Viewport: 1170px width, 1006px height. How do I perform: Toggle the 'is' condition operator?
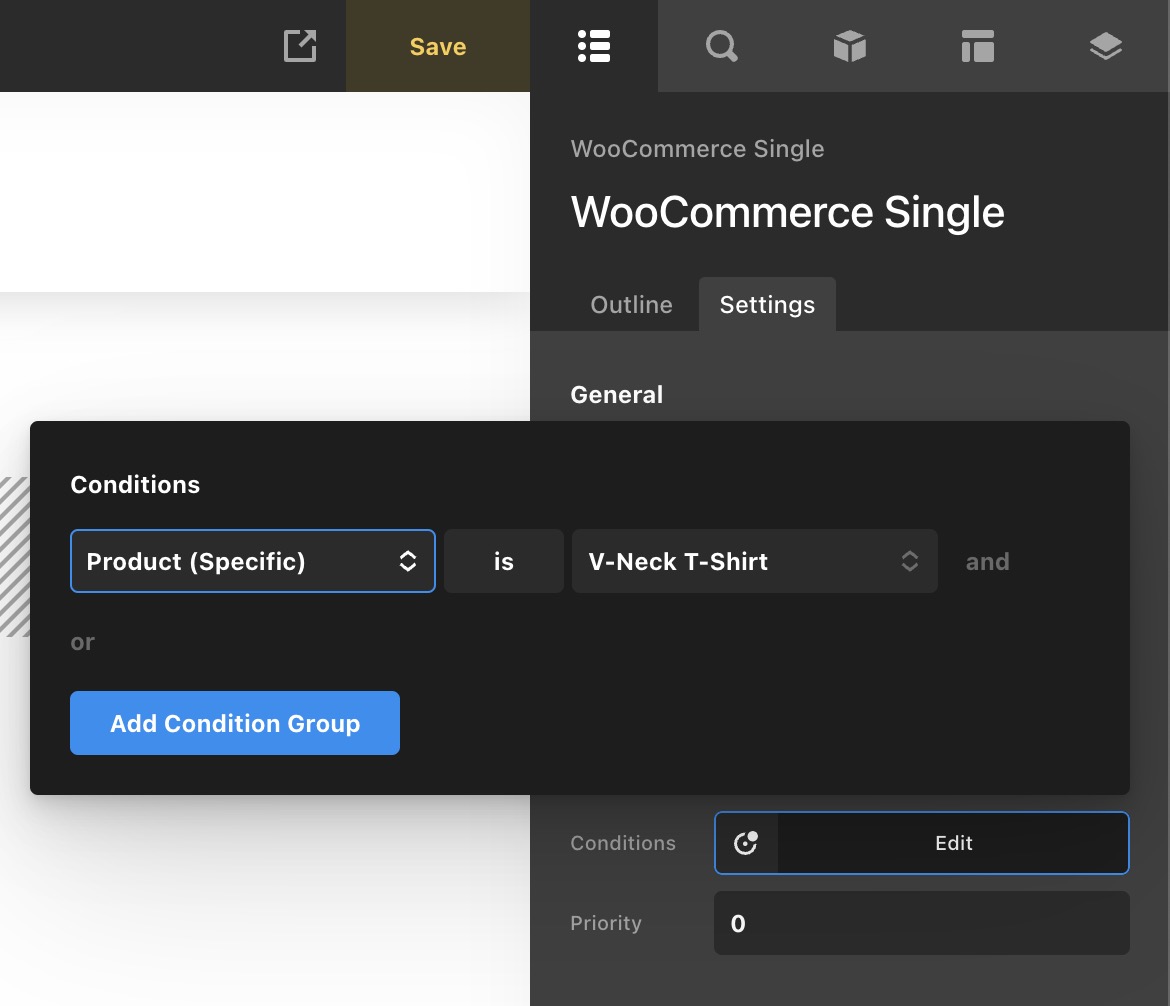(x=504, y=561)
